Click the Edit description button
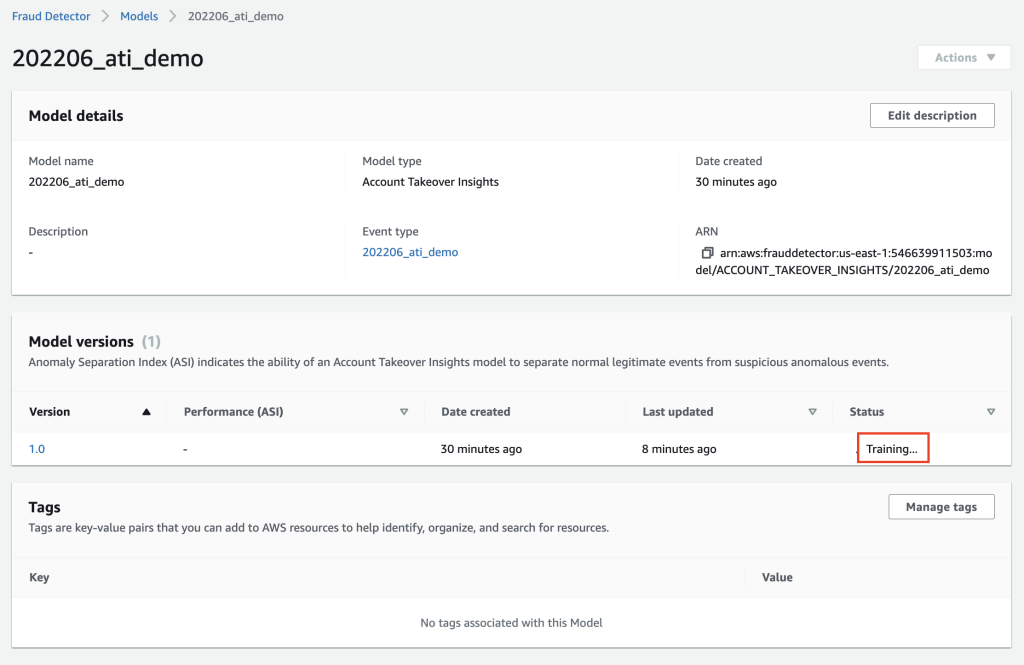The image size is (1024, 665). 932,116
